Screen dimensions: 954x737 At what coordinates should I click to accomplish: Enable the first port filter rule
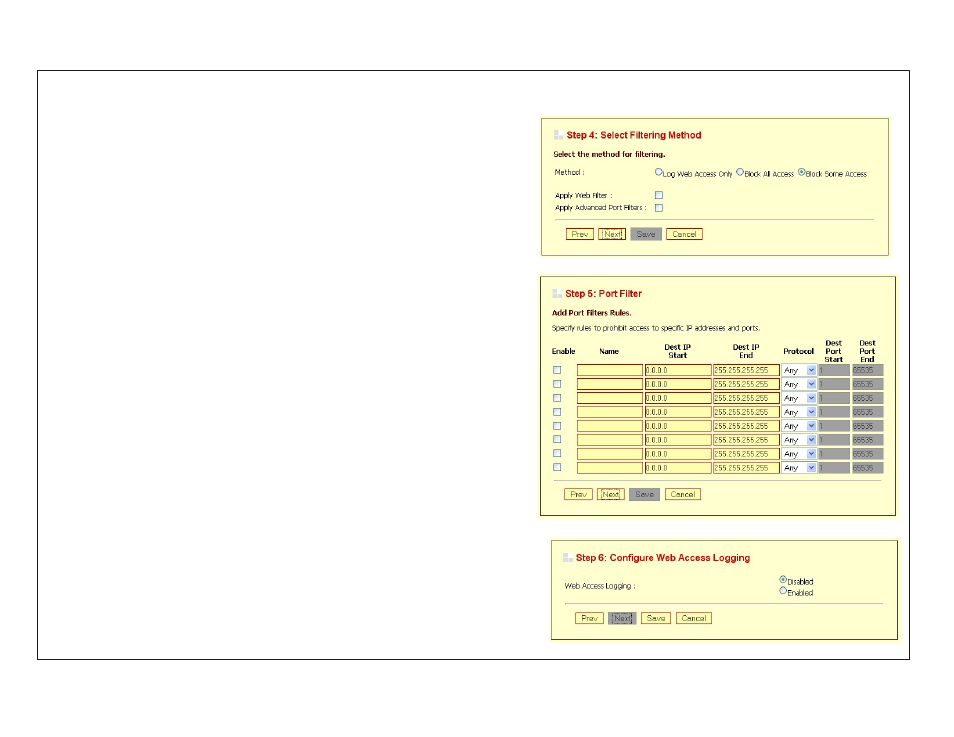(557, 370)
